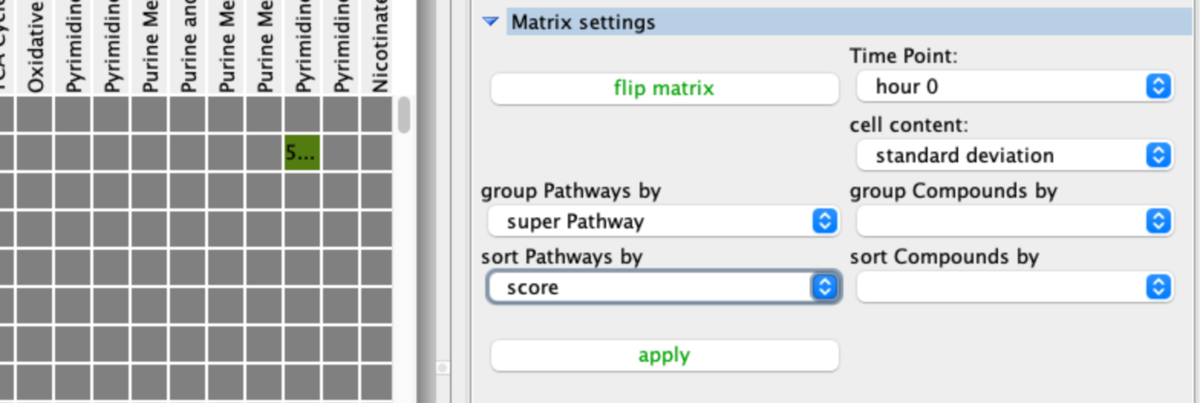Click top gray cell under Nicotinate column
The image size is (1200, 403).
pos(377,115)
